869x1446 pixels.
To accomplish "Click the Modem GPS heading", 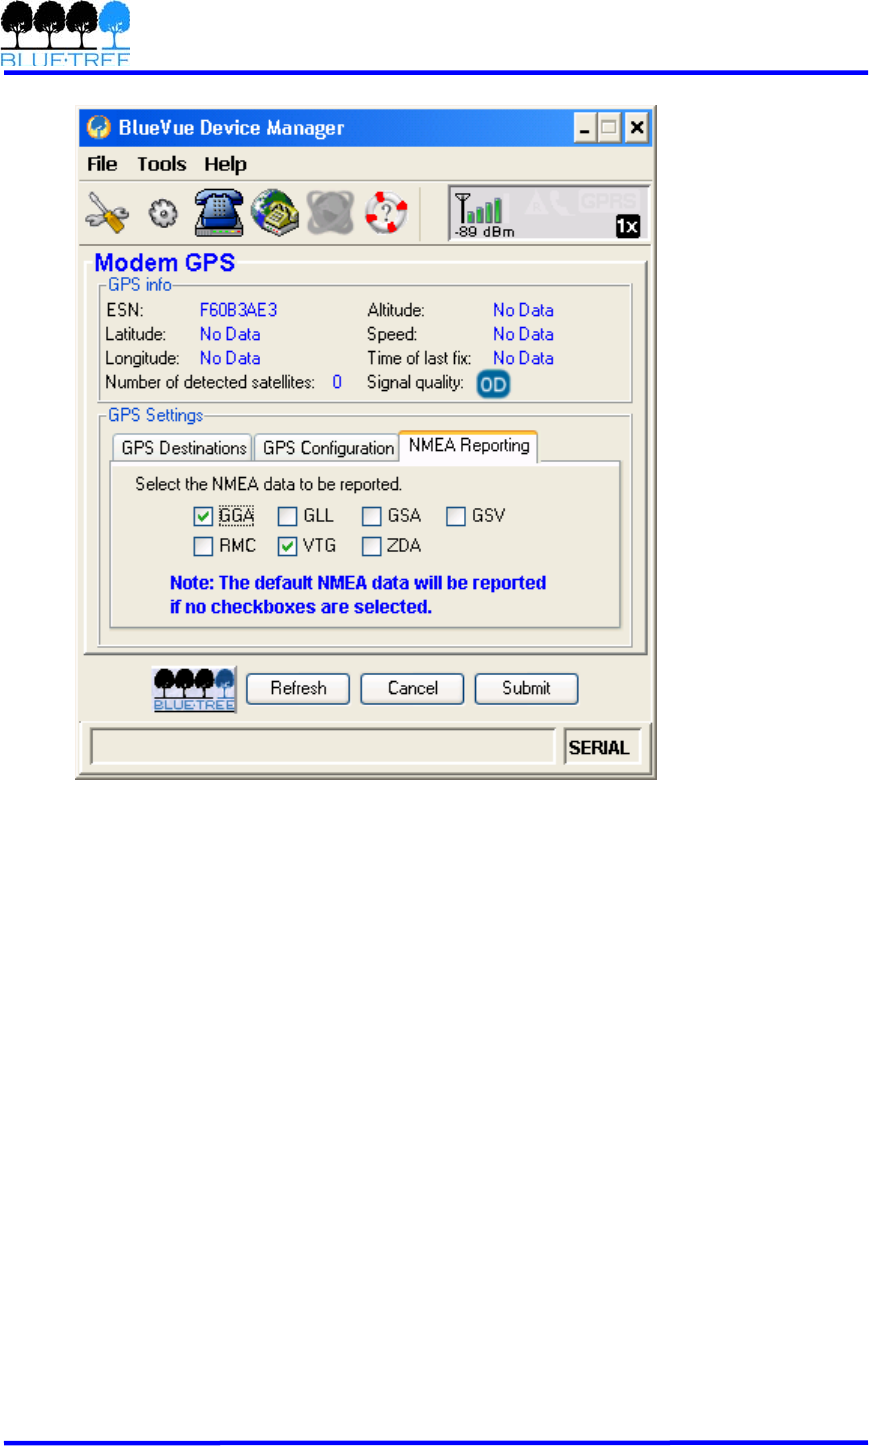I will (x=165, y=263).
